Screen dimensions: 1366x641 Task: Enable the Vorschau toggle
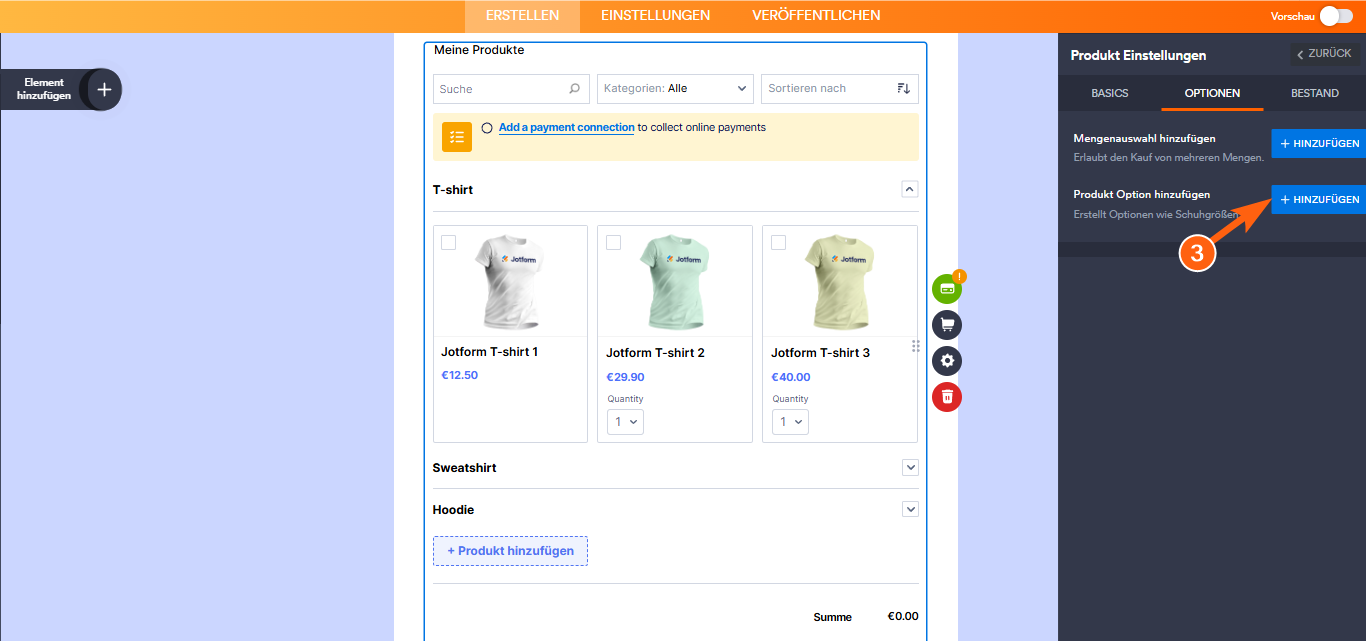1338,16
